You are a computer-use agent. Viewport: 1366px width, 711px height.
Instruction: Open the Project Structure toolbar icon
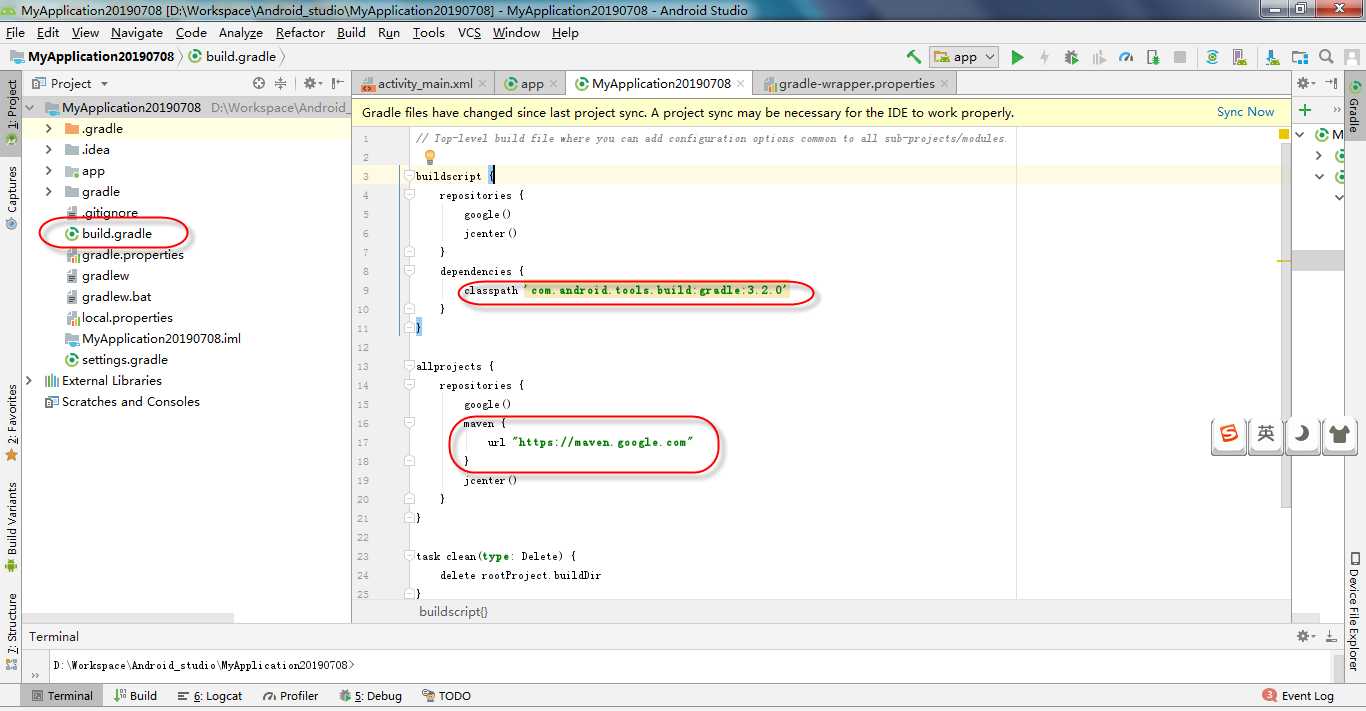coord(1299,57)
